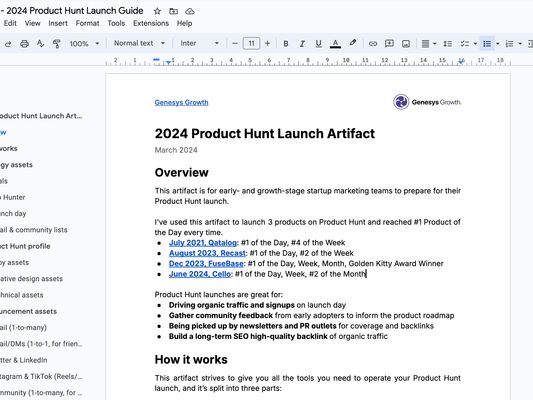The image size is (533, 400).
Task: Jump to 'nch day' outline heading
Action: click(x=13, y=213)
